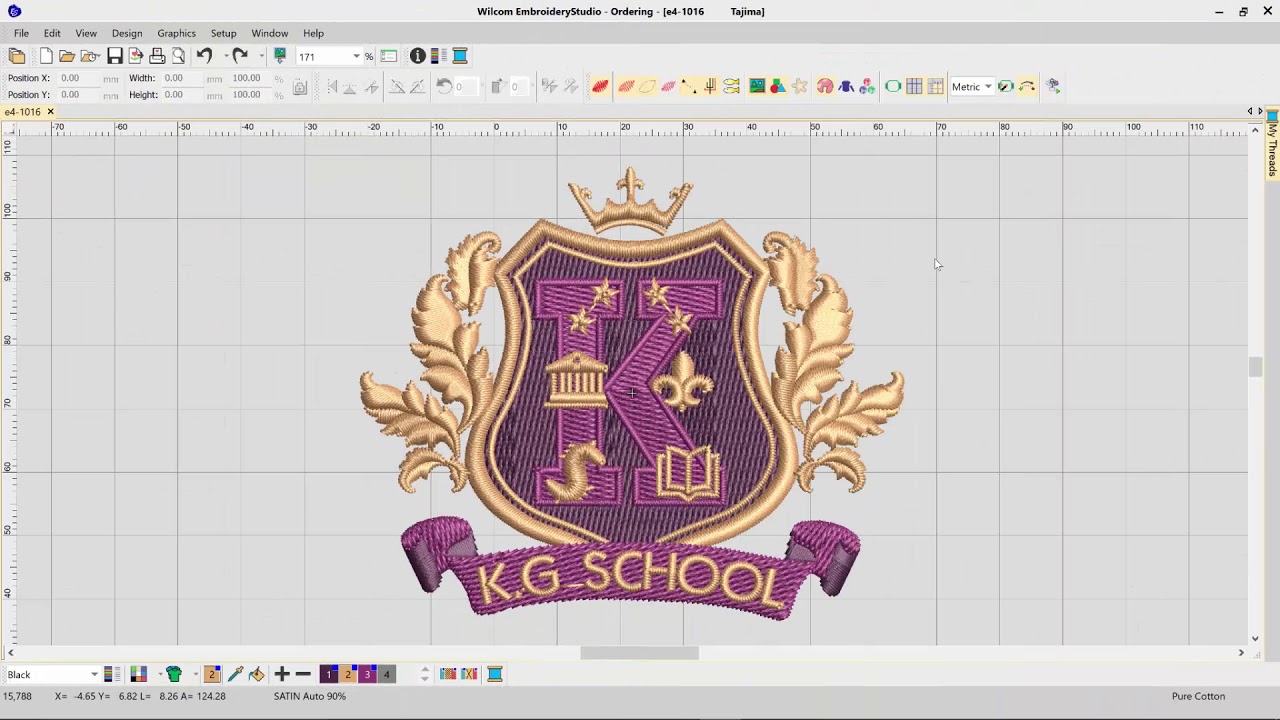Click the Print design icon
This screenshot has width=1280, height=720.
coord(157,56)
